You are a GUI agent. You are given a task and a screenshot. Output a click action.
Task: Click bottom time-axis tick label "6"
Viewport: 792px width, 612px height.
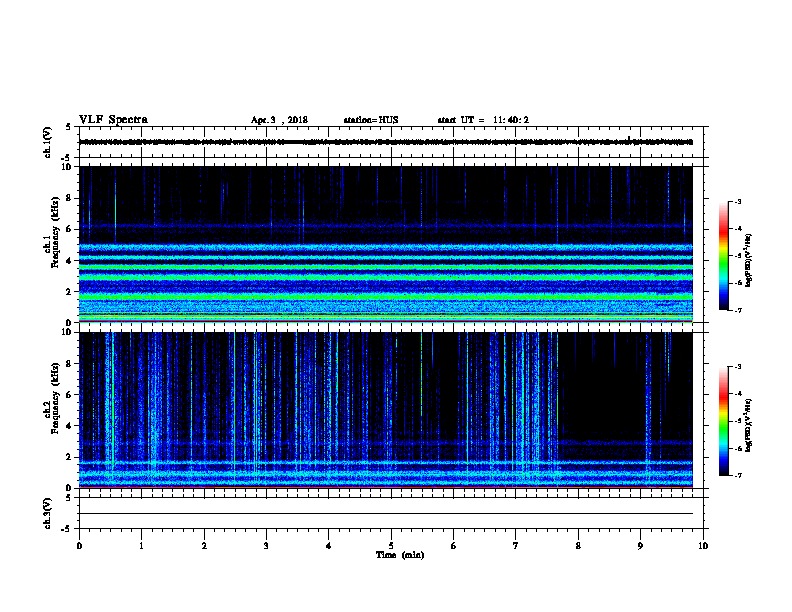click(x=454, y=546)
